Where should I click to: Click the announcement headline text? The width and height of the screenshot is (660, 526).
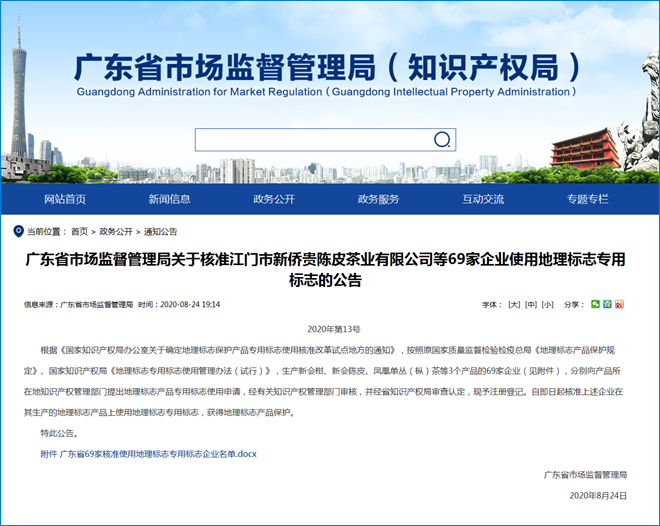(x=325, y=269)
